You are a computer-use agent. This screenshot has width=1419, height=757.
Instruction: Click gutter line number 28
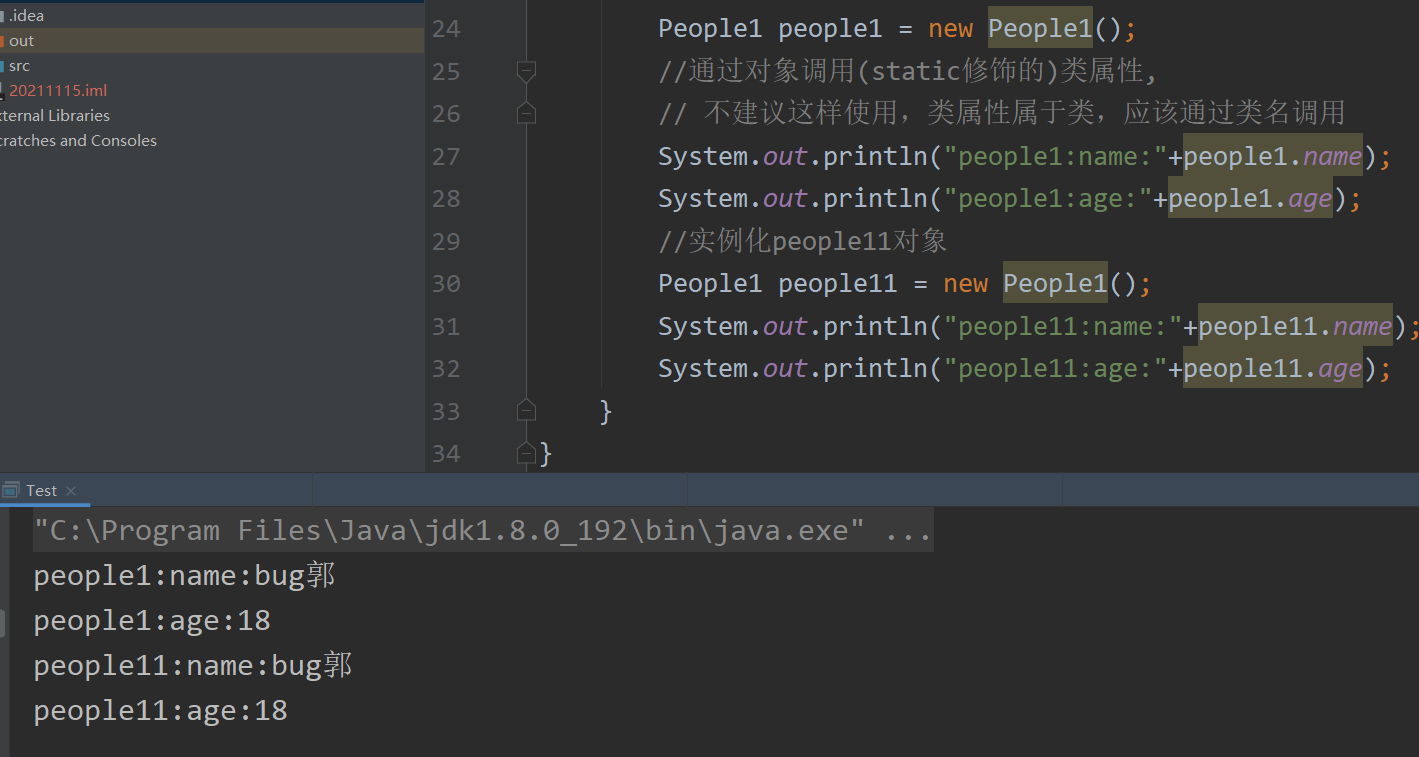pos(446,199)
